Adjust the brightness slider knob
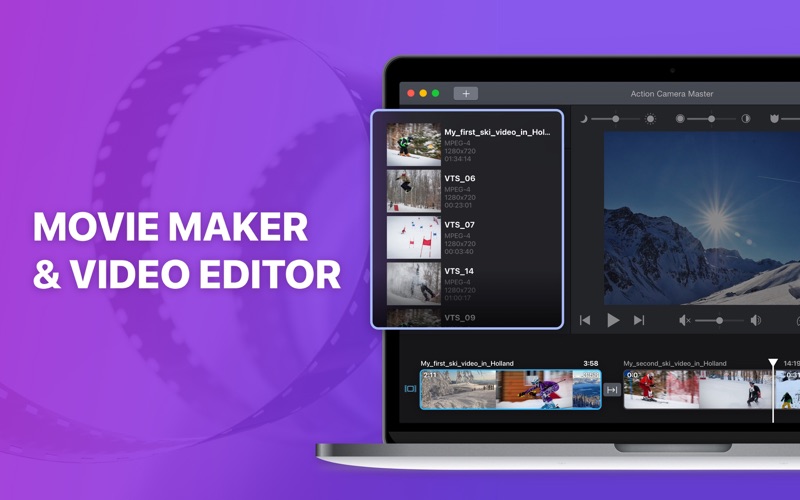Image resolution: width=800 pixels, height=500 pixels. coord(616,119)
